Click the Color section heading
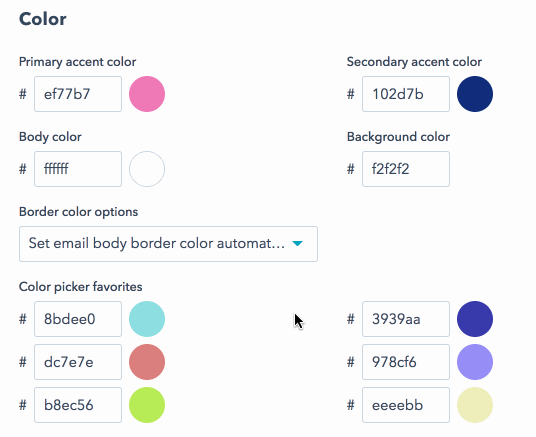536x437 pixels. pyautogui.click(x=43, y=19)
